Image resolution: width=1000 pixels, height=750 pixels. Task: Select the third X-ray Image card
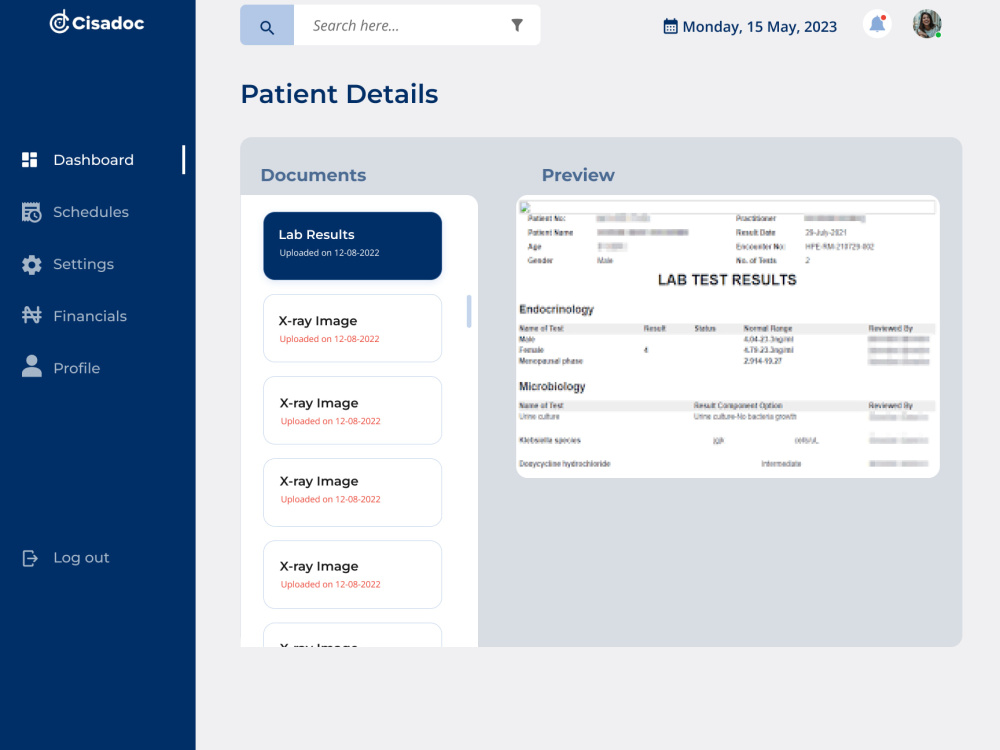point(353,492)
